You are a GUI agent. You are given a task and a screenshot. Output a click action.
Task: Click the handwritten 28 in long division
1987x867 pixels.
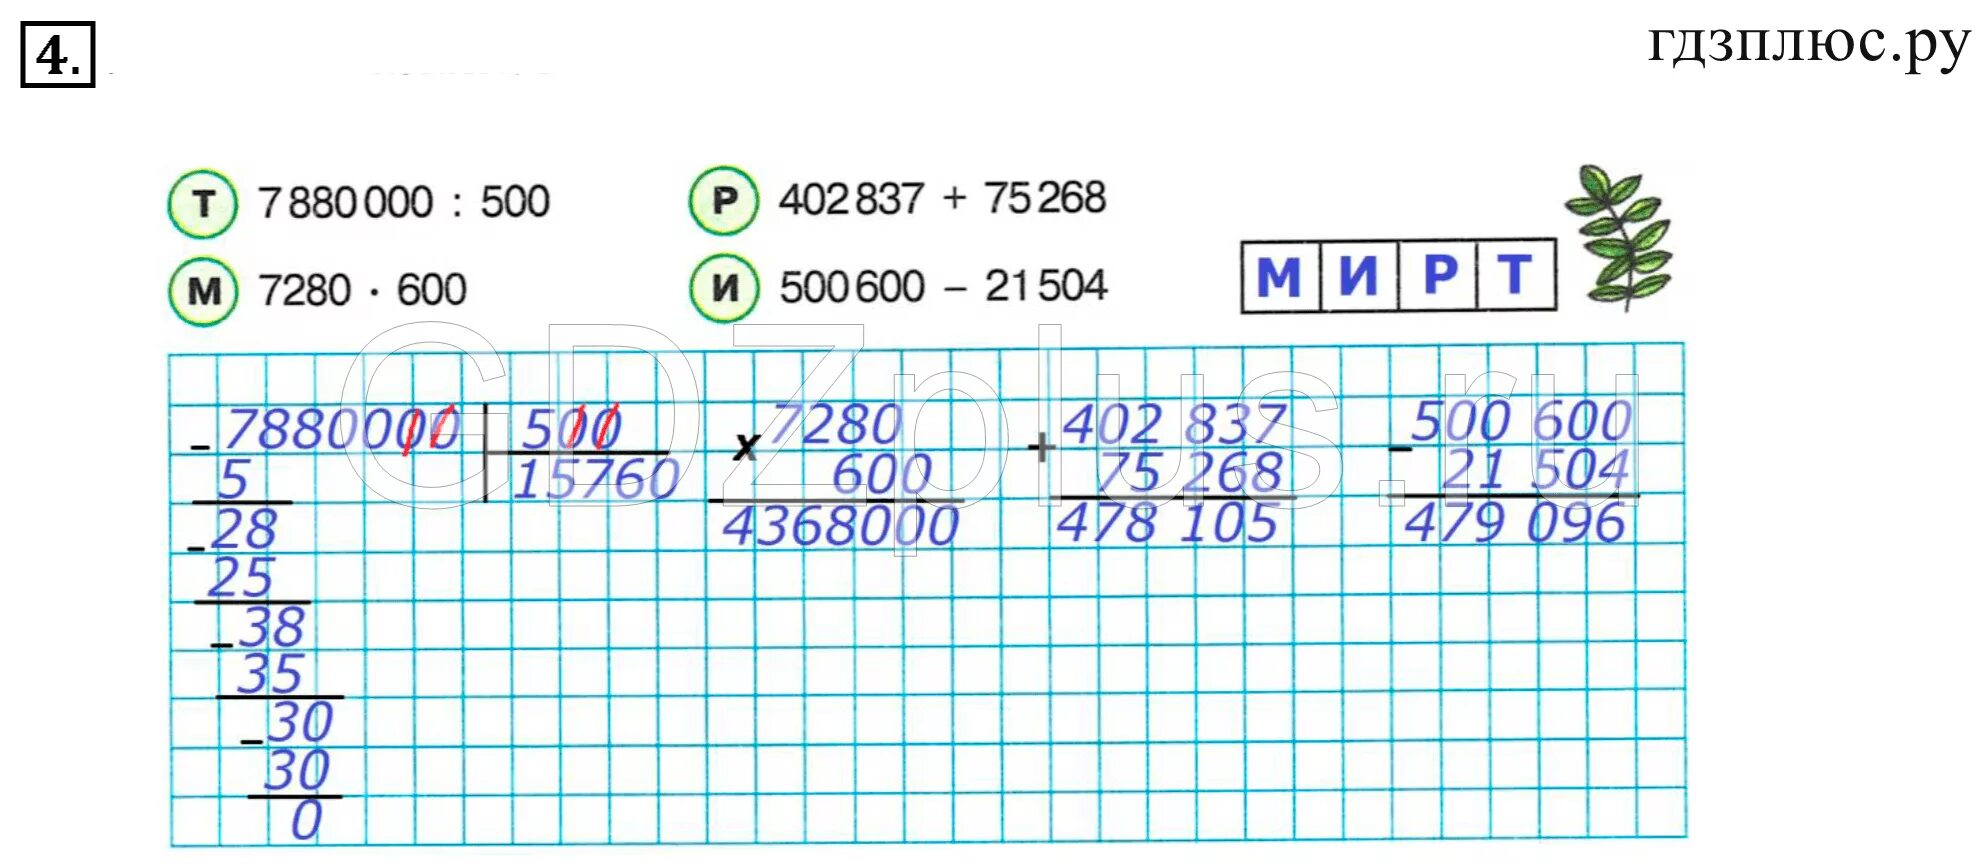[244, 528]
